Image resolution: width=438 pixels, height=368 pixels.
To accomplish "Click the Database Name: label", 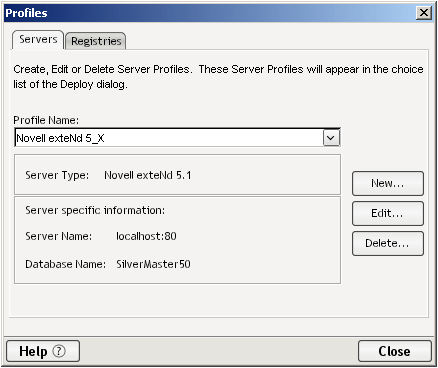I will pos(66,264).
